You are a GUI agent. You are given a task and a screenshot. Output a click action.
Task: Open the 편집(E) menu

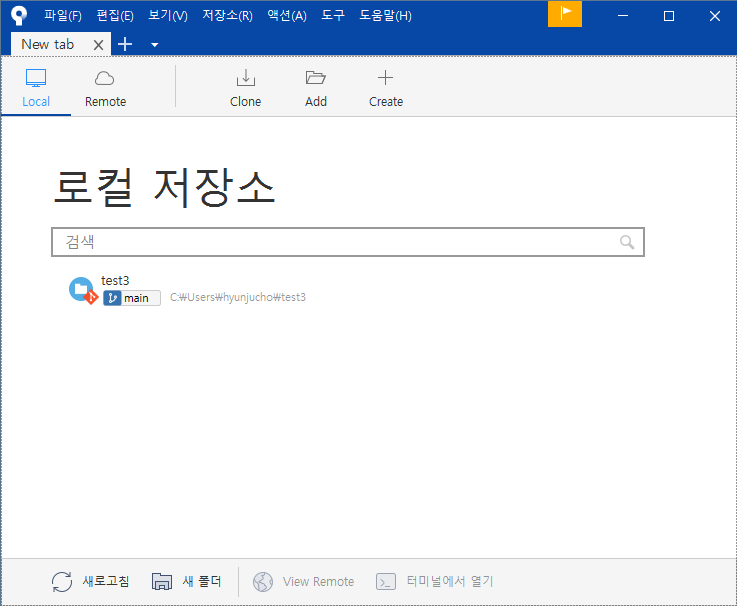pyautogui.click(x=115, y=16)
